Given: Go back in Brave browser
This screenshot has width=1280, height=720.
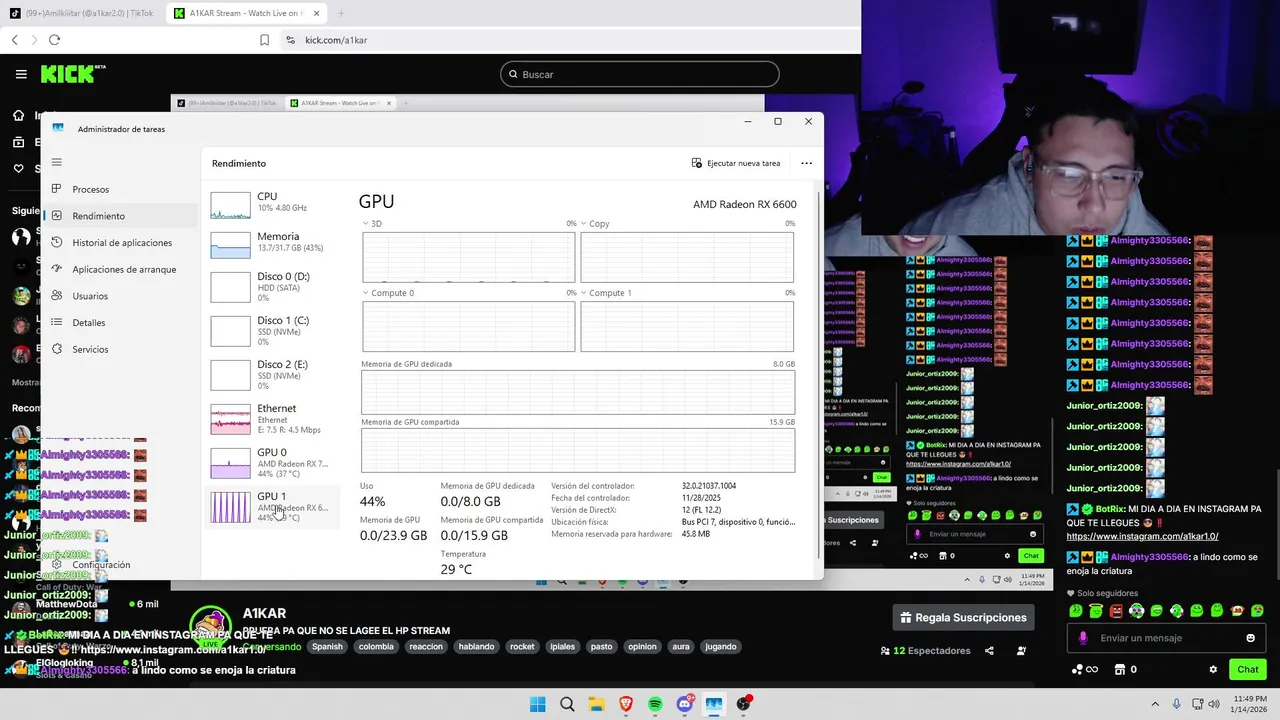Looking at the screenshot, I should 15,40.
